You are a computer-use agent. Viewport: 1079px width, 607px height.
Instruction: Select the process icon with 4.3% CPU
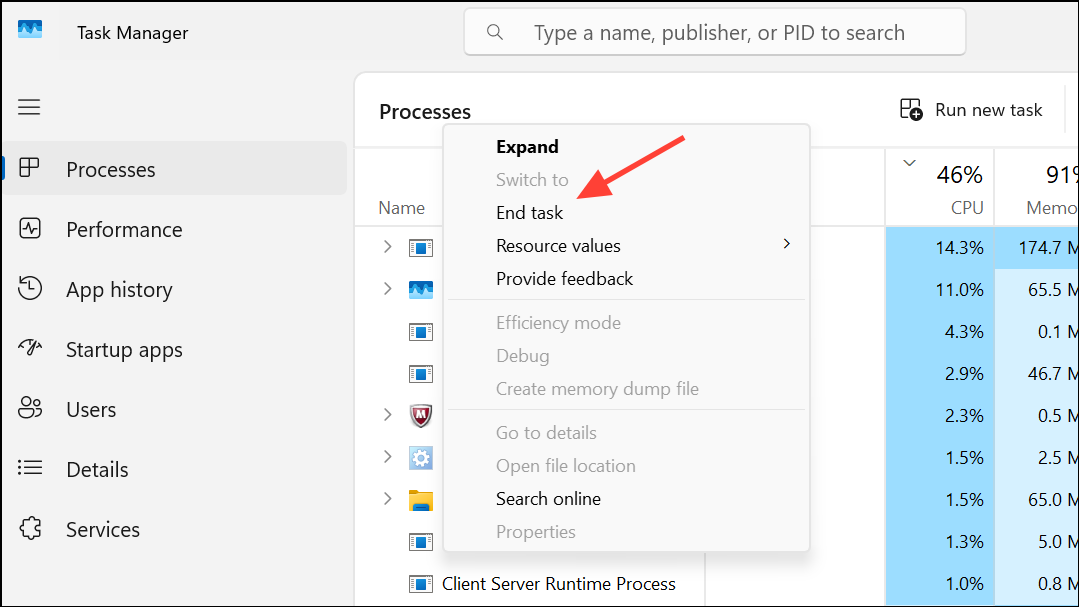pos(420,332)
